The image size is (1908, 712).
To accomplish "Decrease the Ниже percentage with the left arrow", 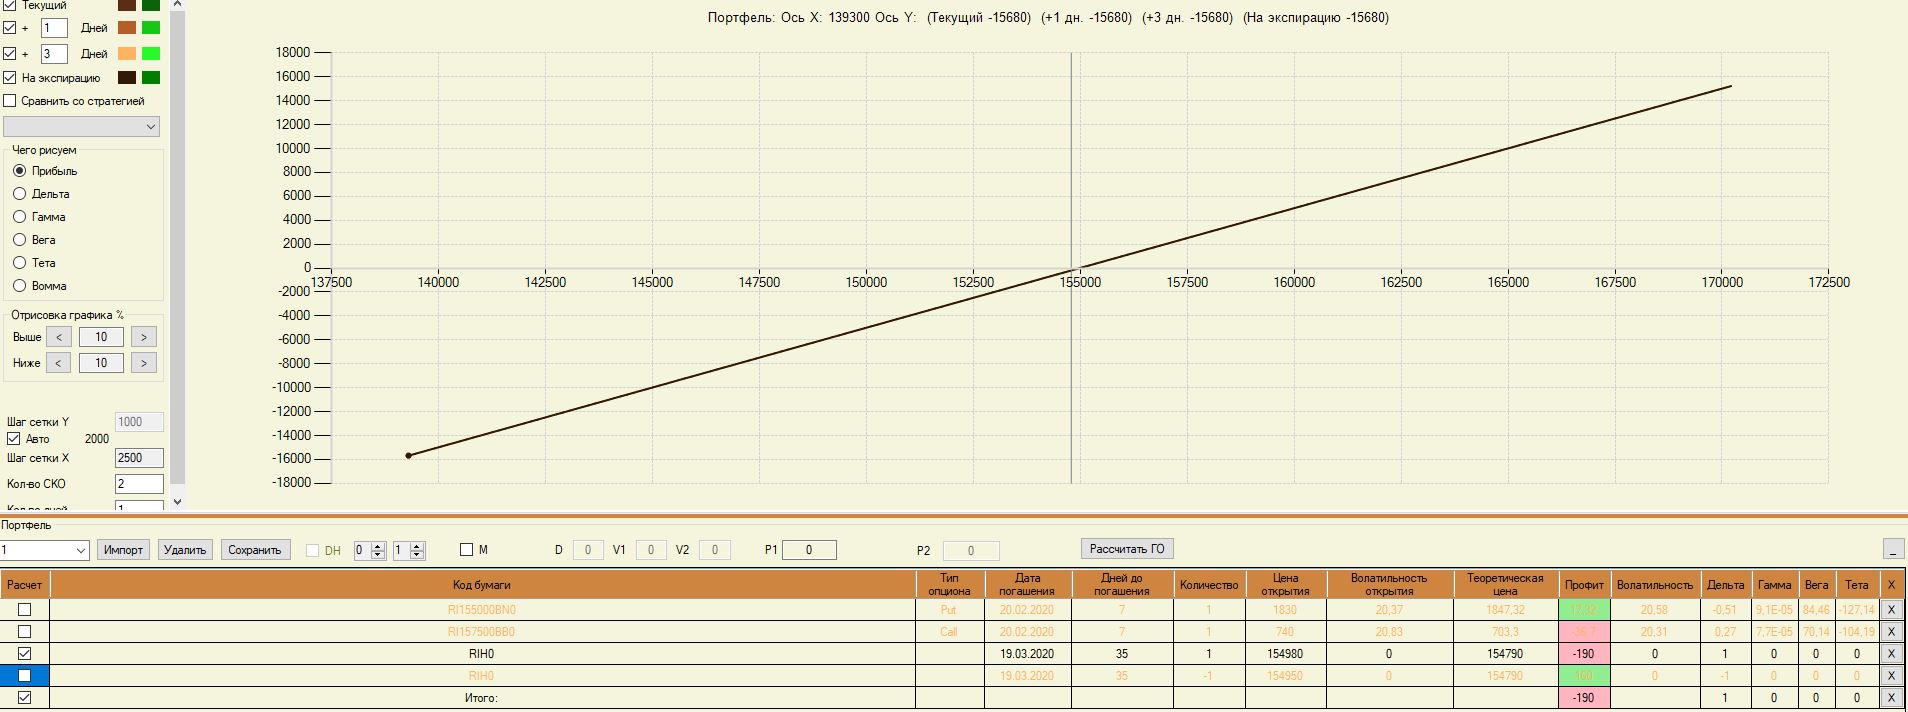I will 59,363.
